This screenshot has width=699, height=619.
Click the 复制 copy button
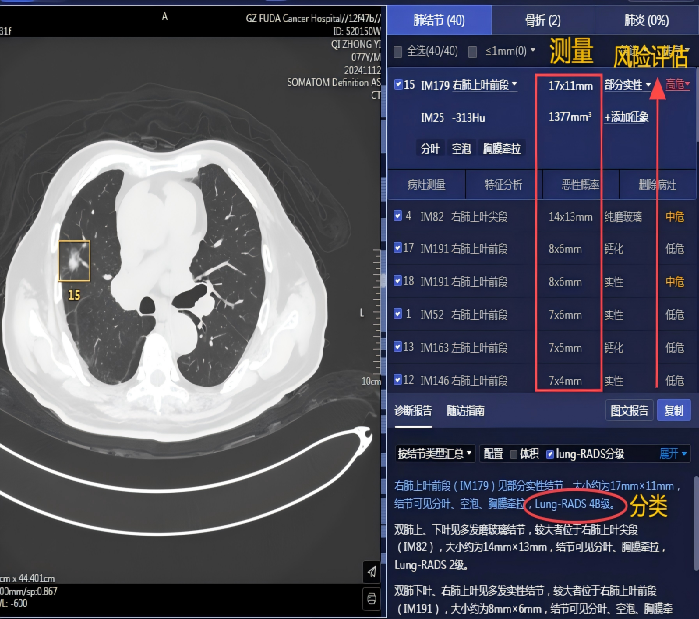point(674,410)
